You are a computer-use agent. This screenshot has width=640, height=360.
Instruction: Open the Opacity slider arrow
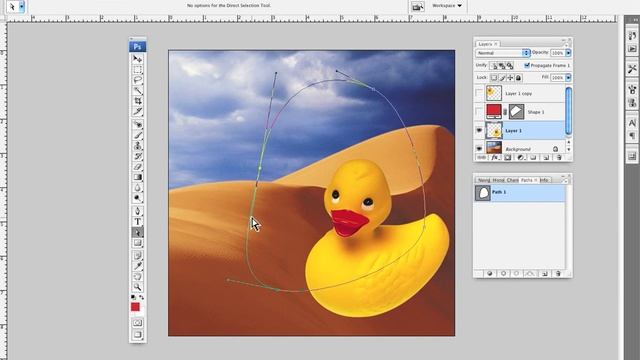[x=568, y=53]
